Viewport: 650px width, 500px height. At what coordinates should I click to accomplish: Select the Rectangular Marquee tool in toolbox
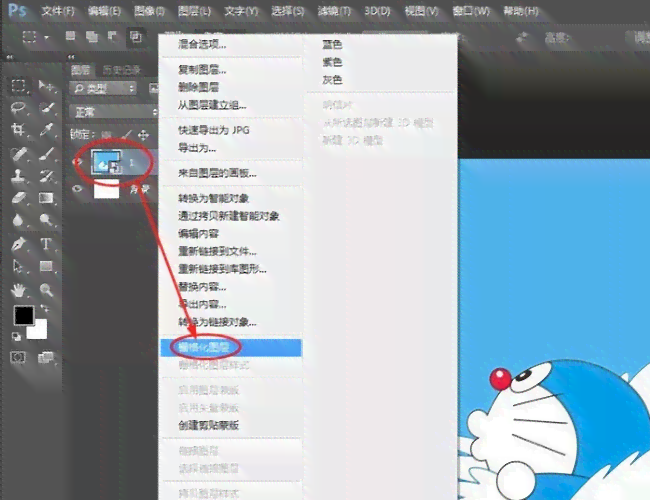(18, 86)
